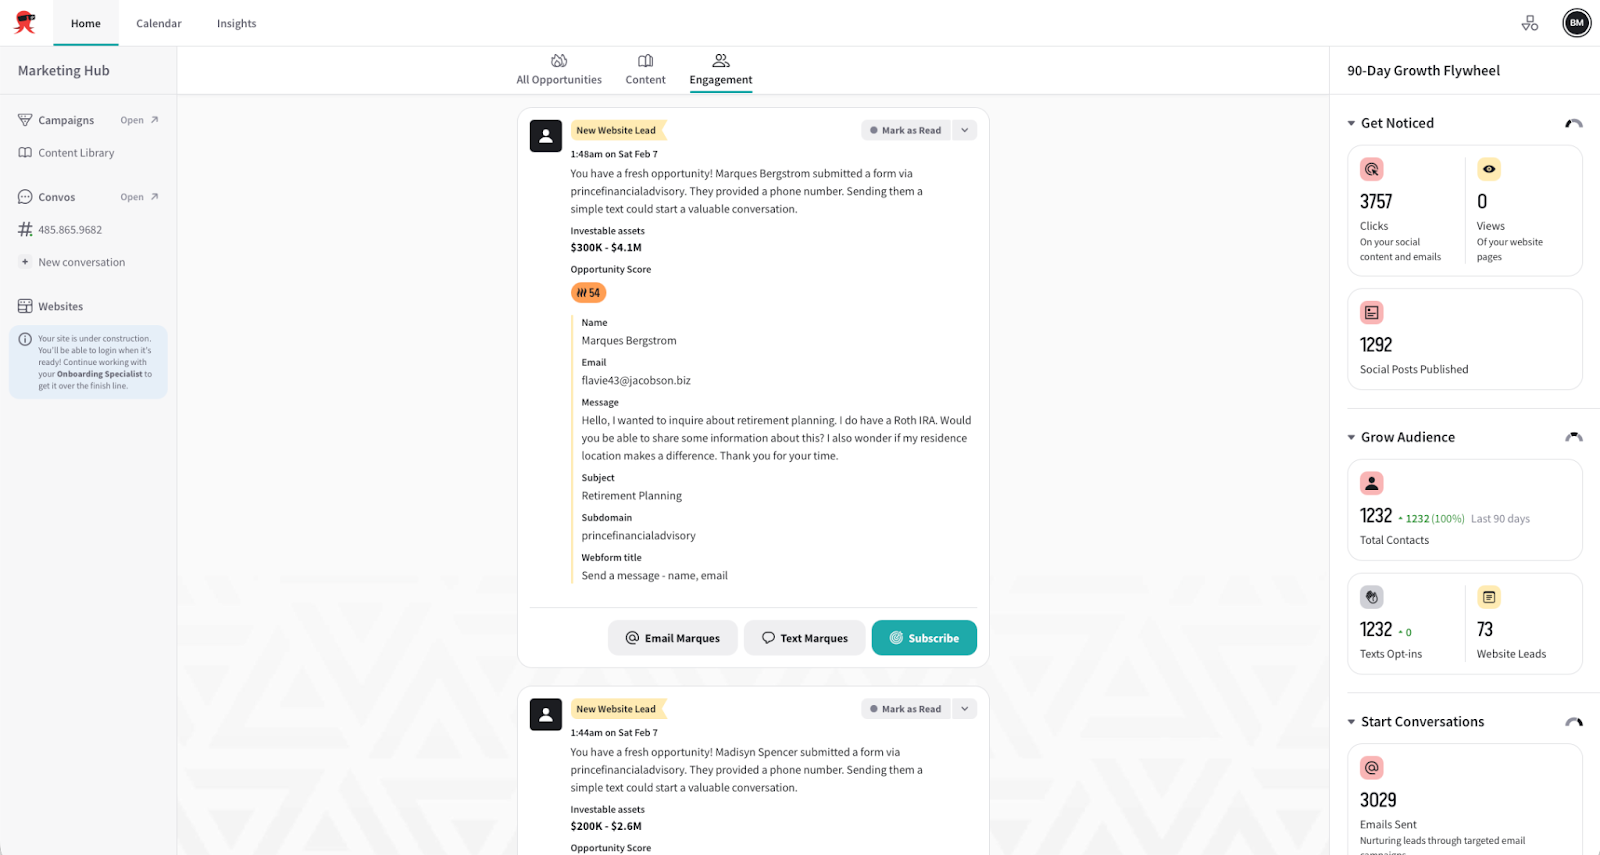The width and height of the screenshot is (1600, 855).
Task: Click the Website Leads icon
Action: click(x=1489, y=598)
